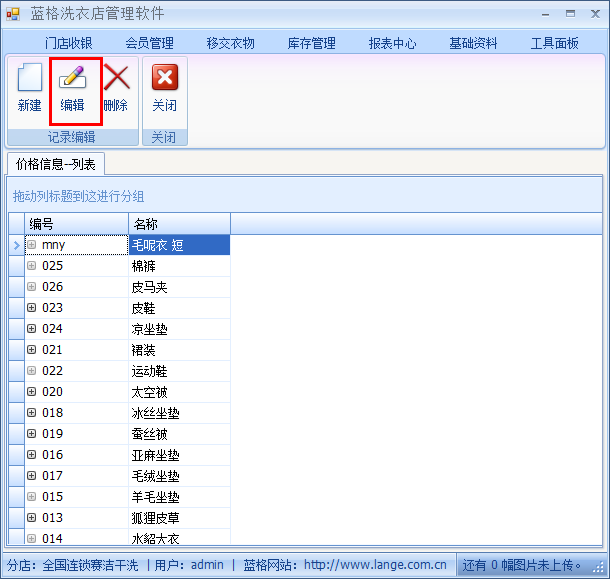Click the 新建 (New) document icon
This screenshot has width=610, height=579.
(x=30, y=77)
